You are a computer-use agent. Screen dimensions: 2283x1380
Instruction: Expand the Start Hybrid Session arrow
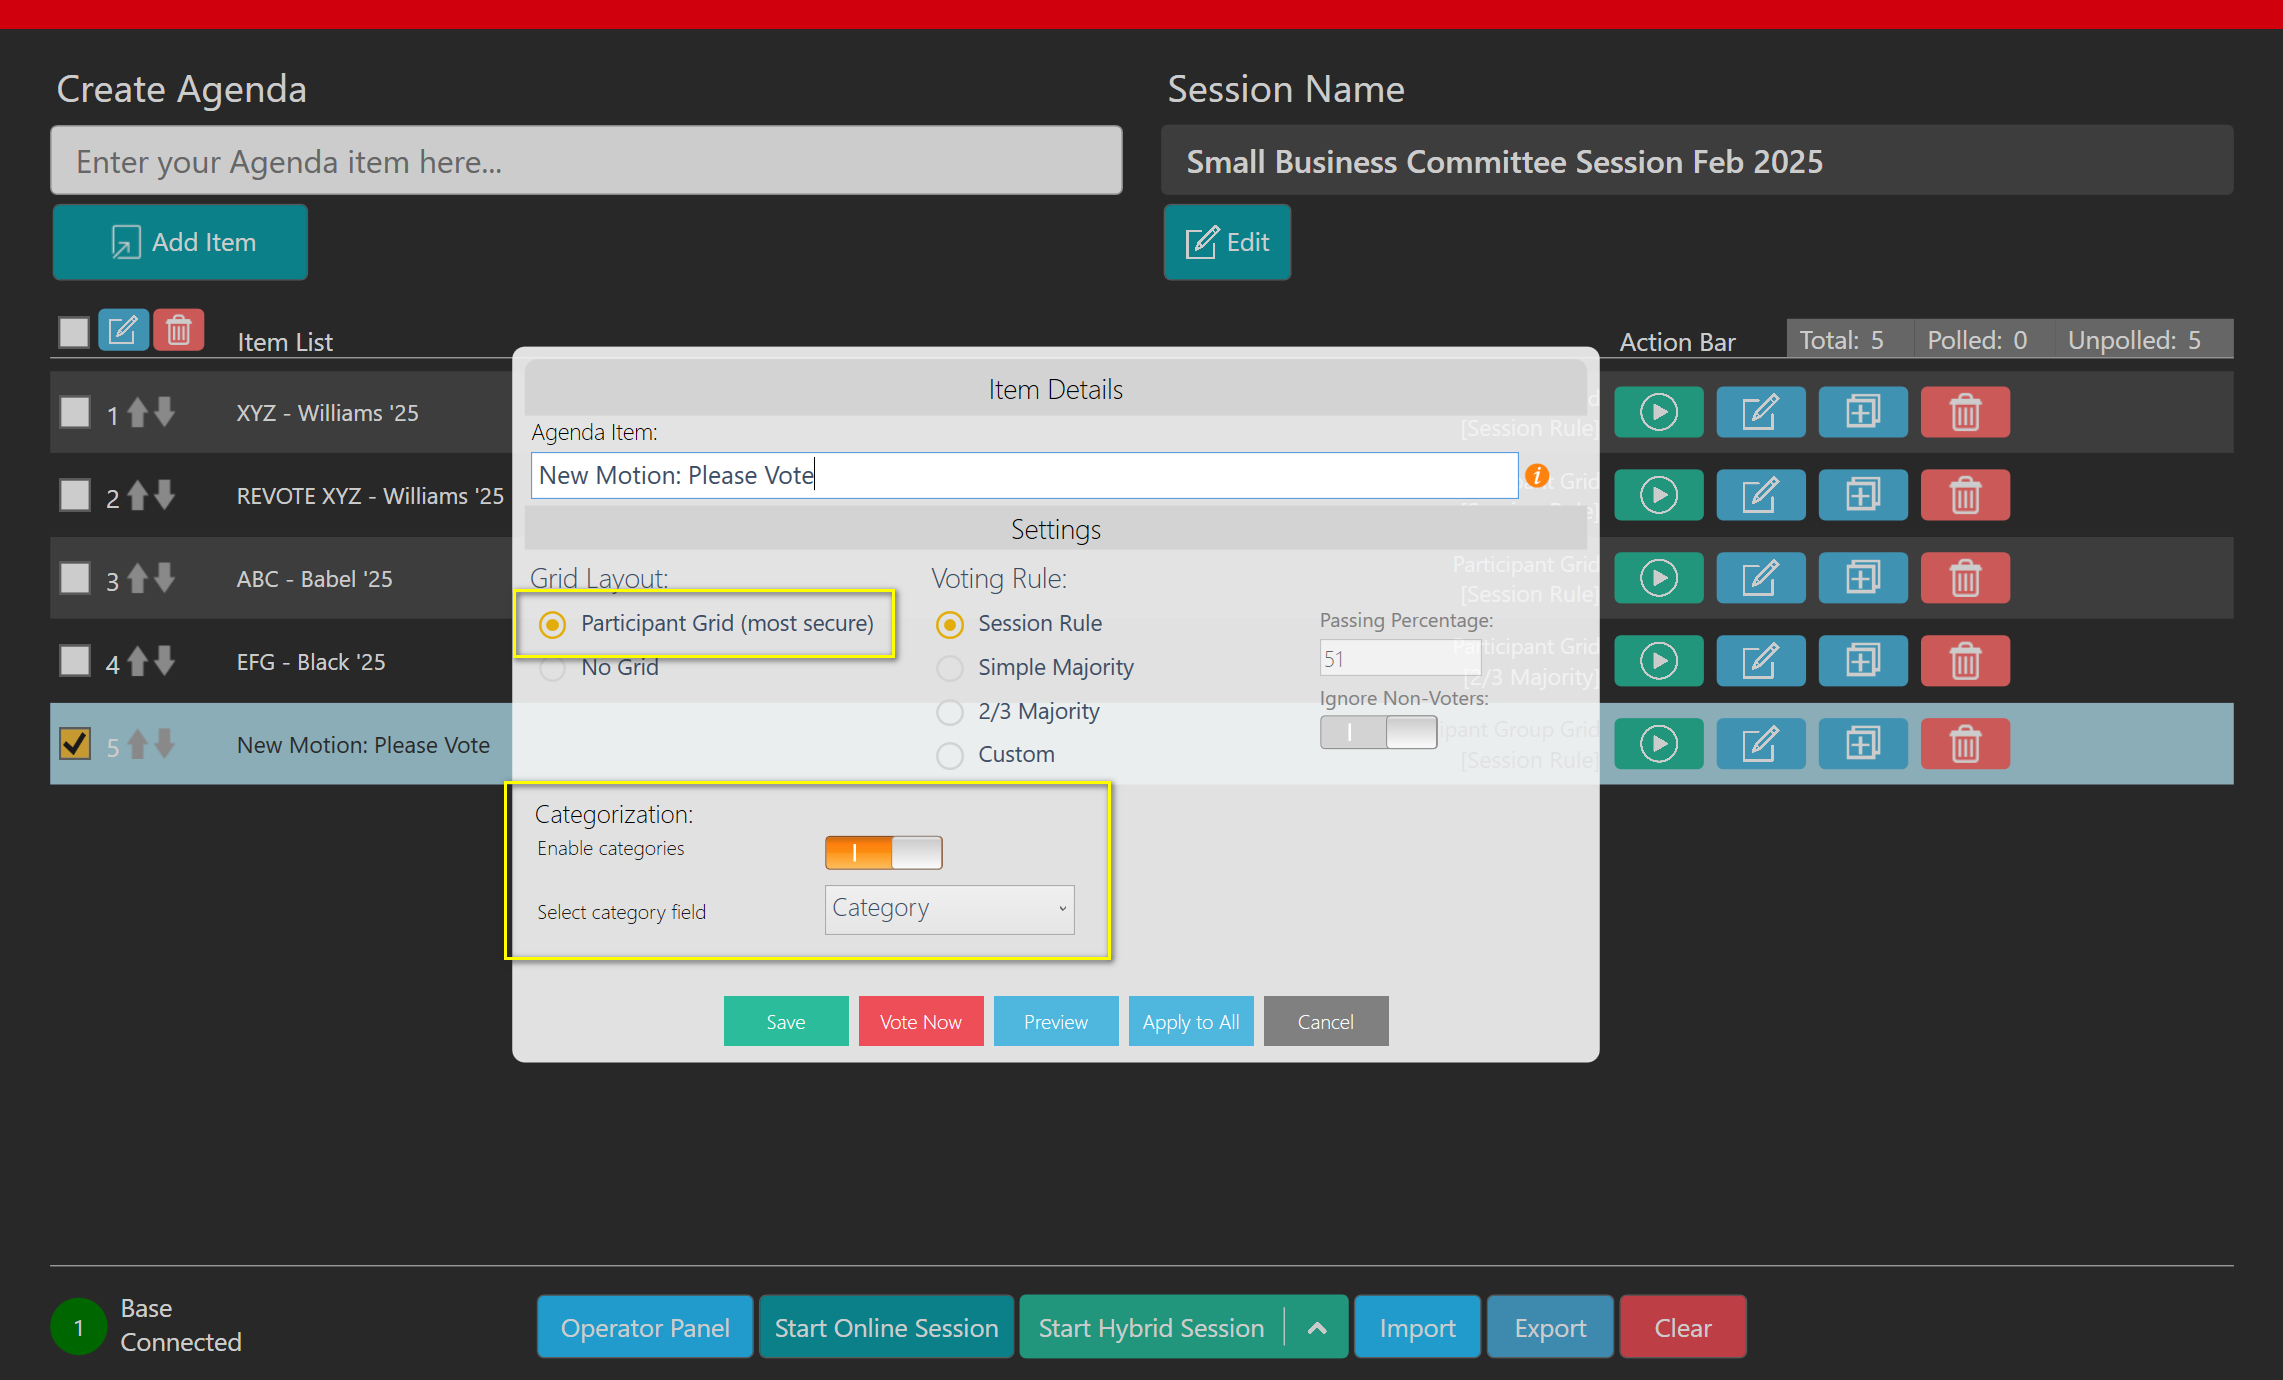click(x=1317, y=1328)
